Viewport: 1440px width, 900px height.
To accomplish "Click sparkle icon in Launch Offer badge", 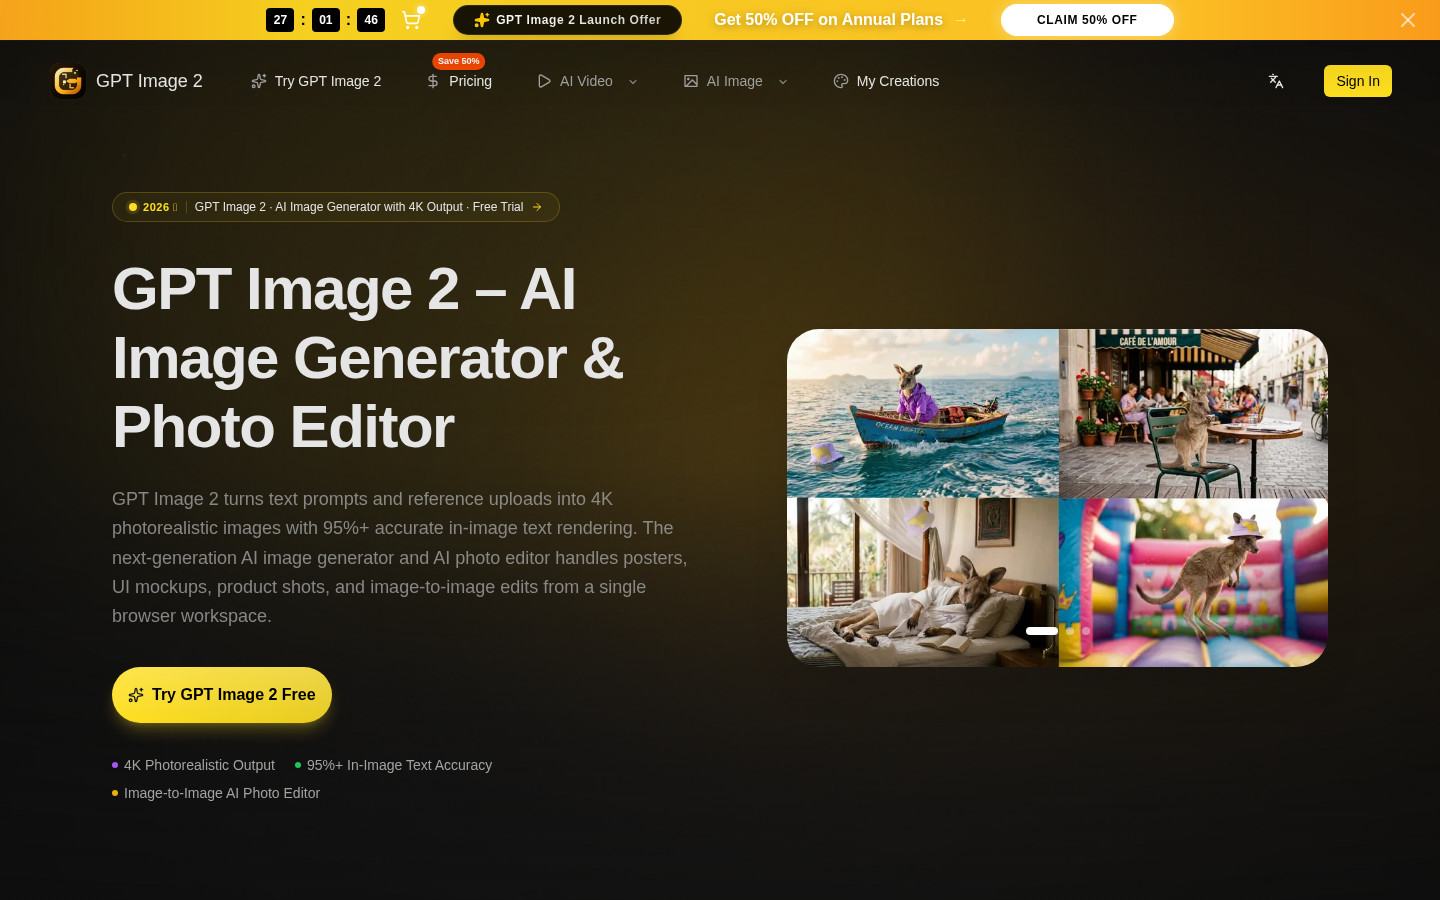I will pos(482,20).
